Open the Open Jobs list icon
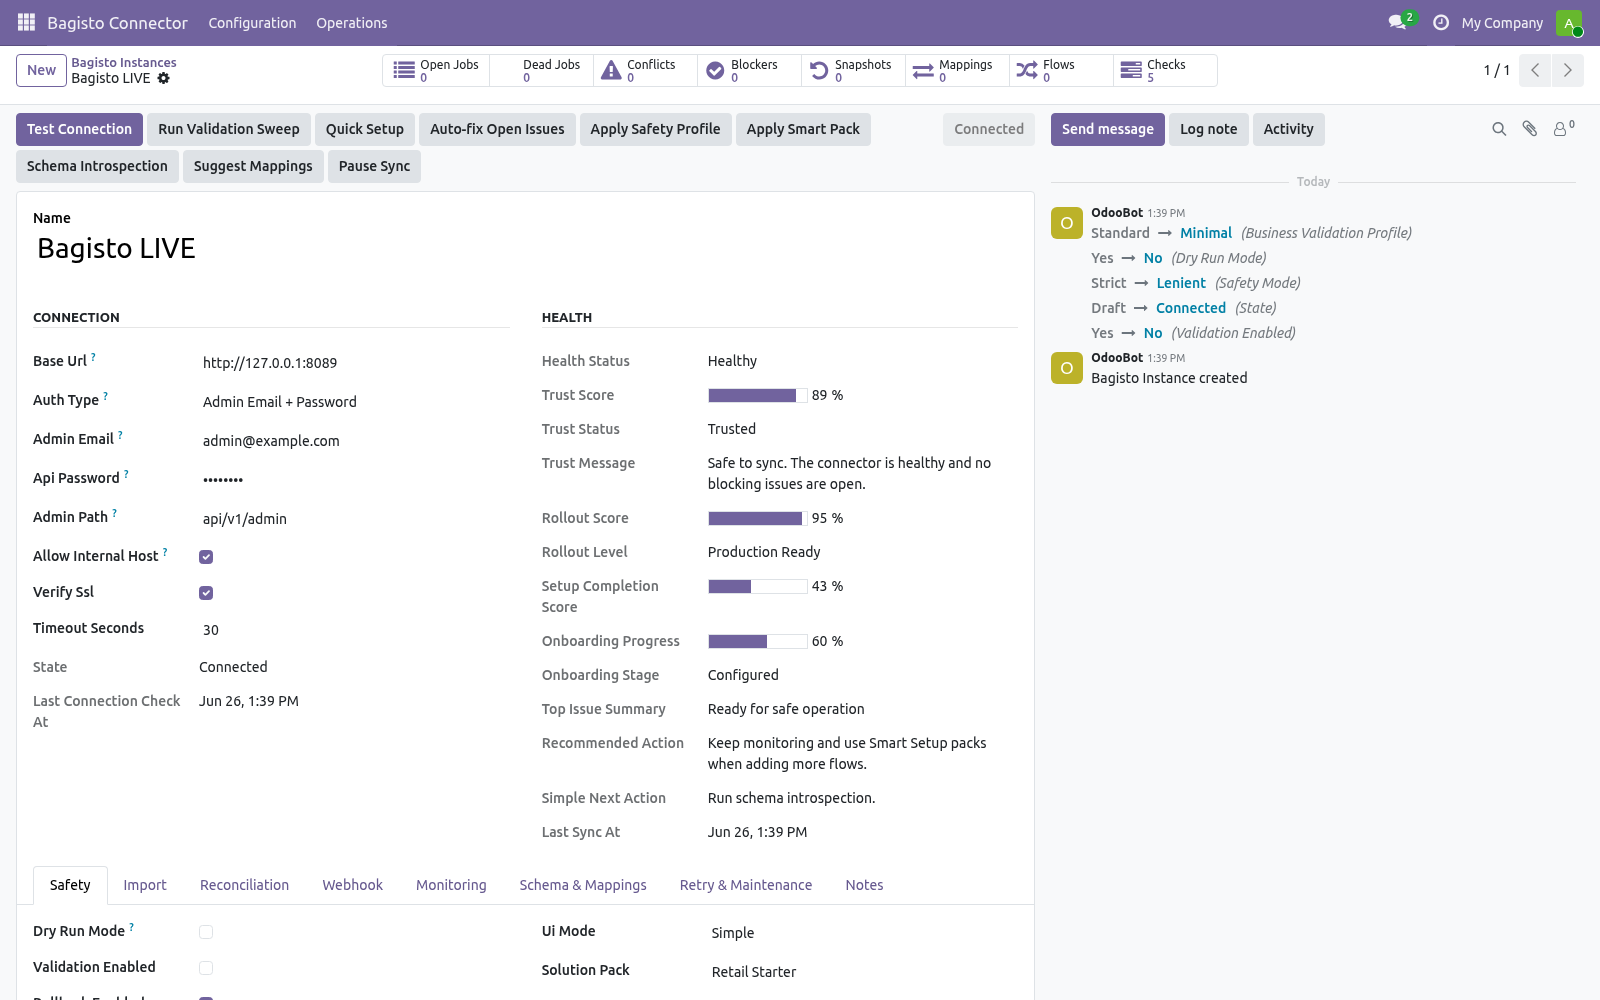Image resolution: width=1600 pixels, height=1000 pixels. [404, 70]
